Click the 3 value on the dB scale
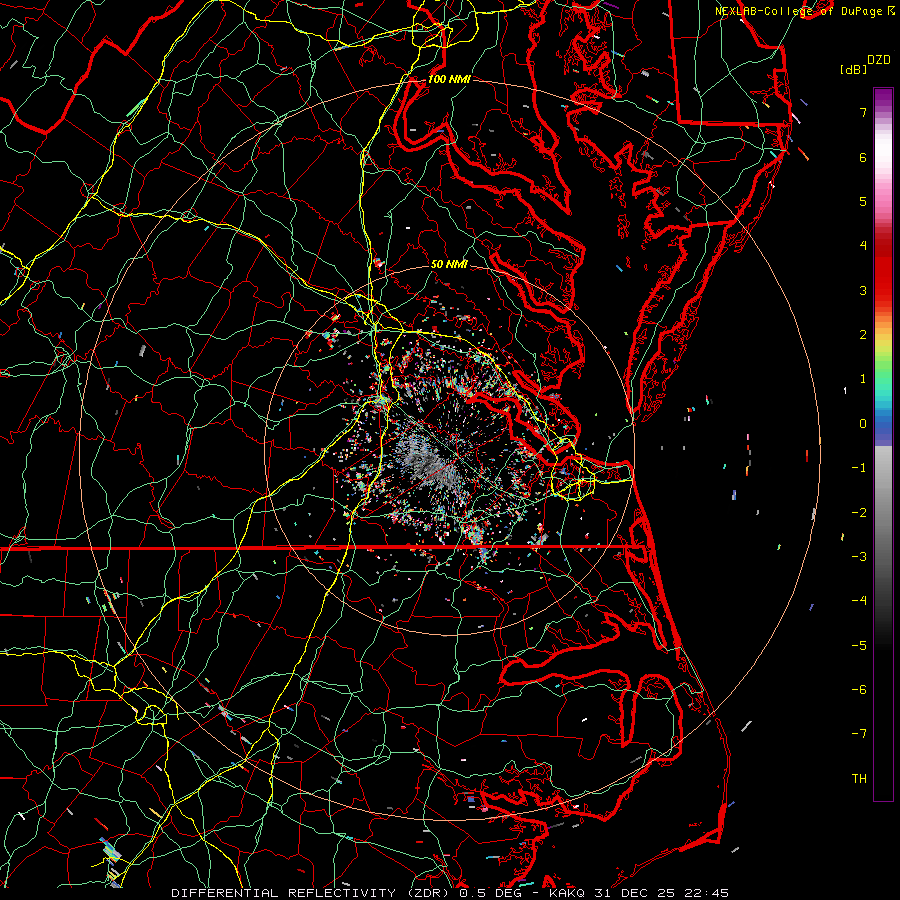 pyautogui.click(x=863, y=290)
